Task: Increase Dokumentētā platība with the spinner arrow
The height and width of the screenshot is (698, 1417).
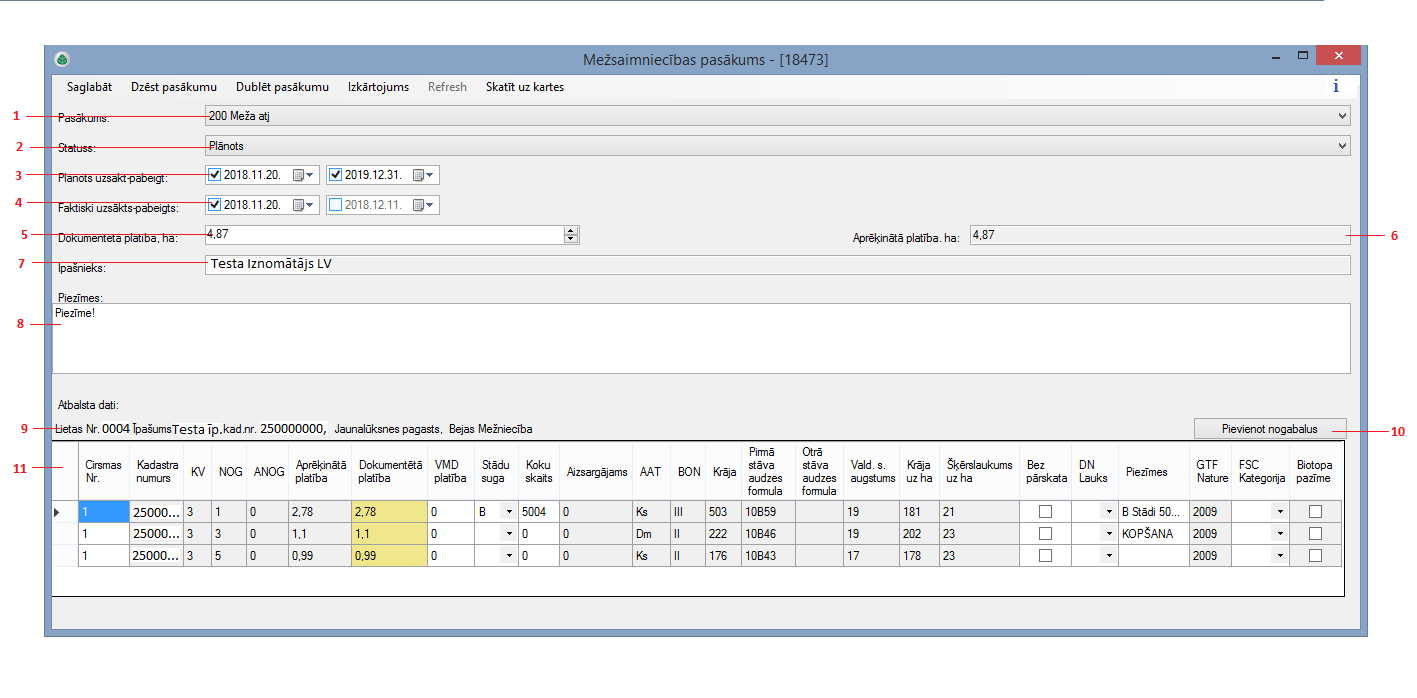Action: click(571, 230)
